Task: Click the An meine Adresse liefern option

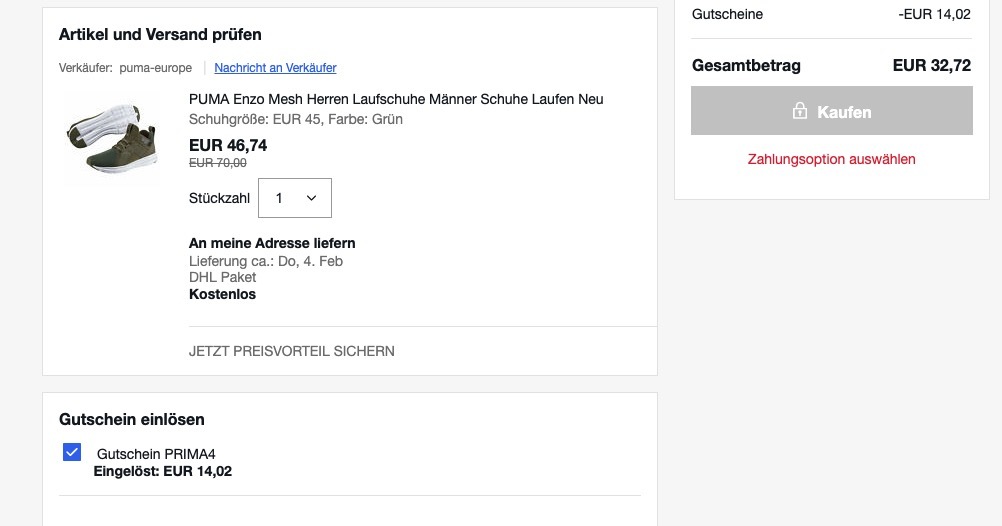Action: pyautogui.click(x=272, y=243)
